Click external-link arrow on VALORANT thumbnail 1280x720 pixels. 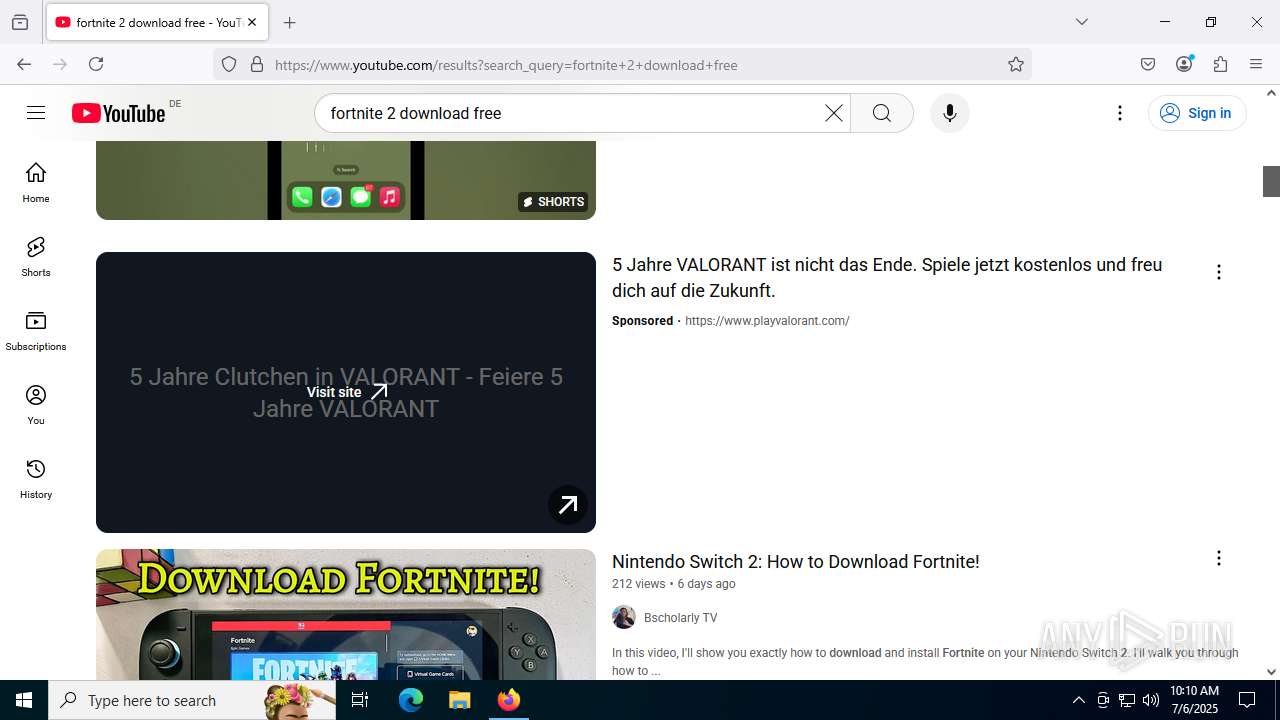pyautogui.click(x=568, y=505)
